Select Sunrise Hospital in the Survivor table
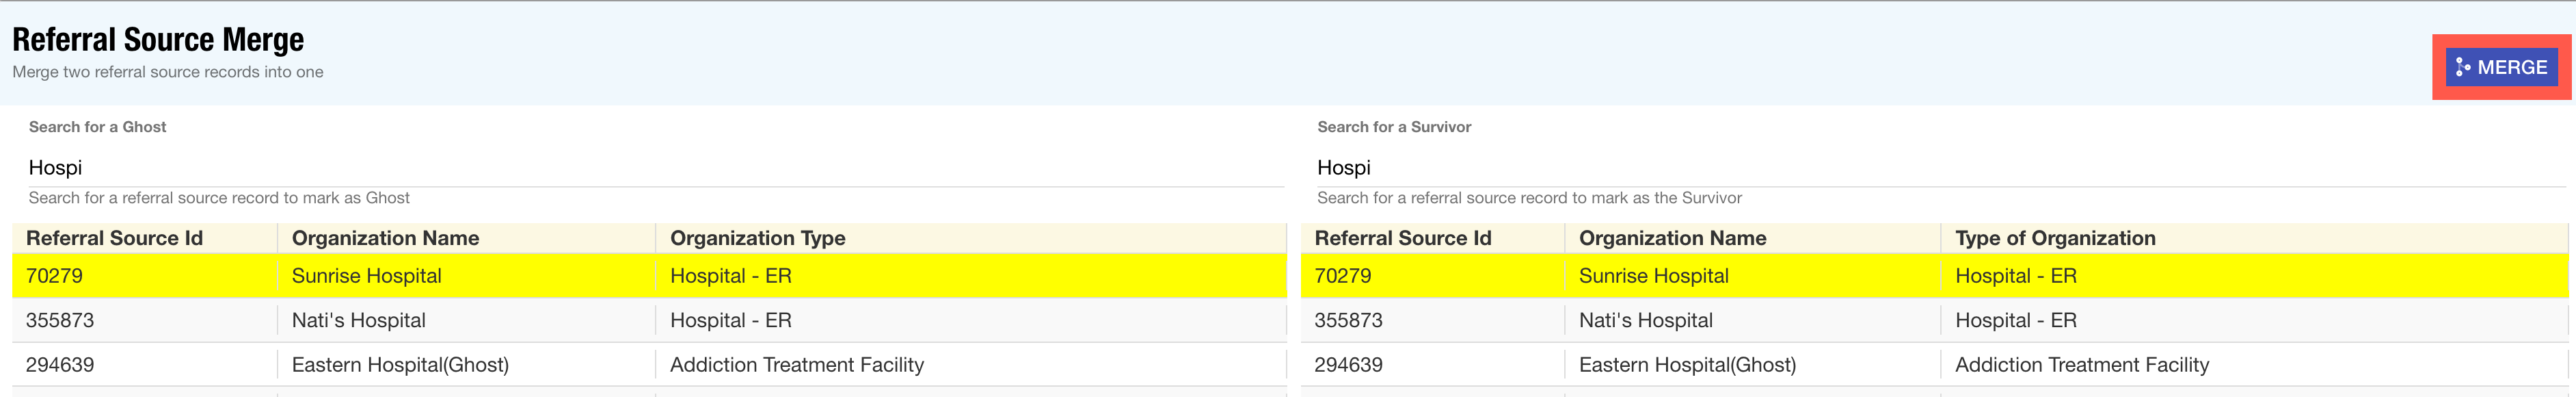The height and width of the screenshot is (397, 2576). [x=1653, y=276]
